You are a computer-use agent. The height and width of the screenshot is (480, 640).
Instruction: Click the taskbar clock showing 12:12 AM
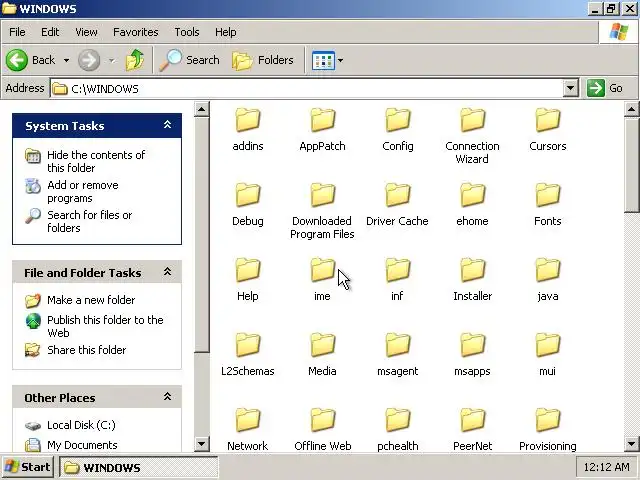[x=606, y=467]
